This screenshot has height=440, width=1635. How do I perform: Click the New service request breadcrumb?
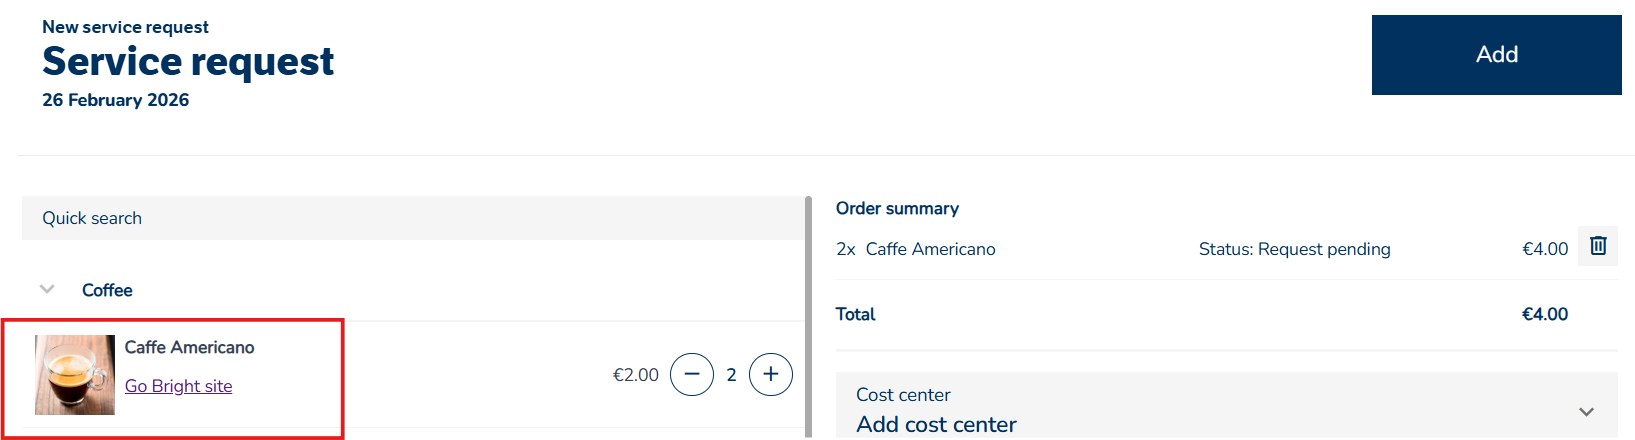(x=125, y=27)
